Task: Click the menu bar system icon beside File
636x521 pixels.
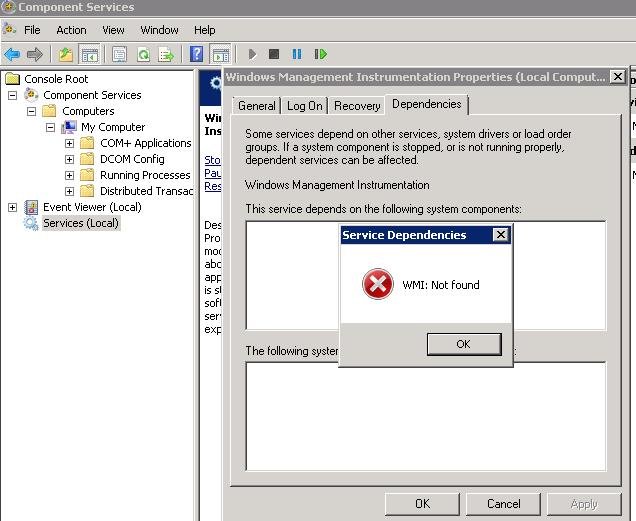Action: pos(9,29)
